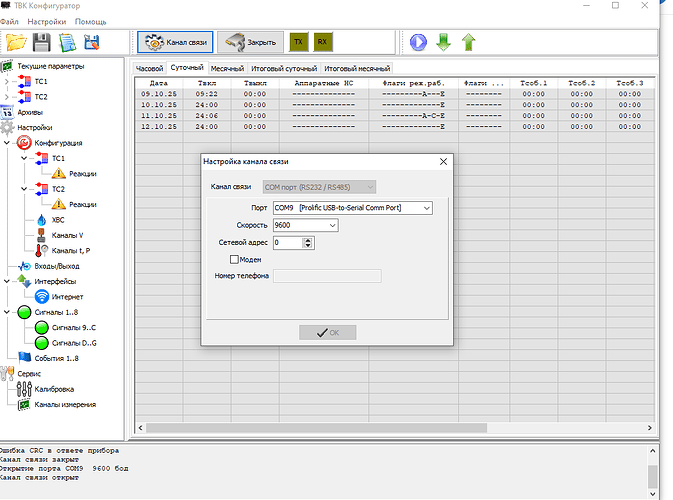
Task: Open file via the folder toolbar icon
Action: [x=16, y=42]
